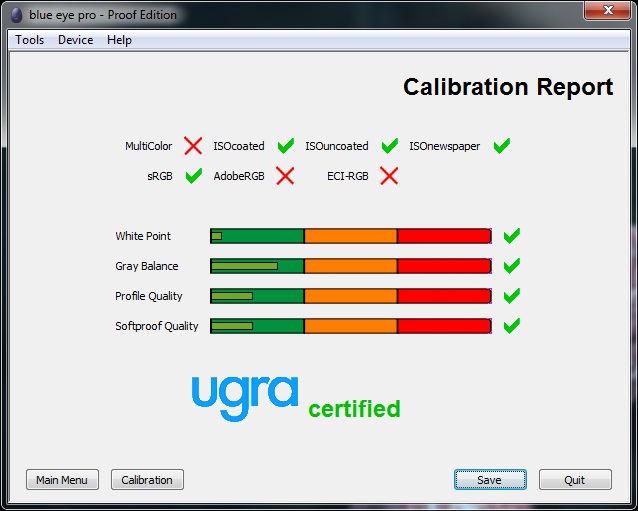Click the Gray Balance result checkmark
This screenshot has height=511, width=638.
pyautogui.click(x=511, y=266)
